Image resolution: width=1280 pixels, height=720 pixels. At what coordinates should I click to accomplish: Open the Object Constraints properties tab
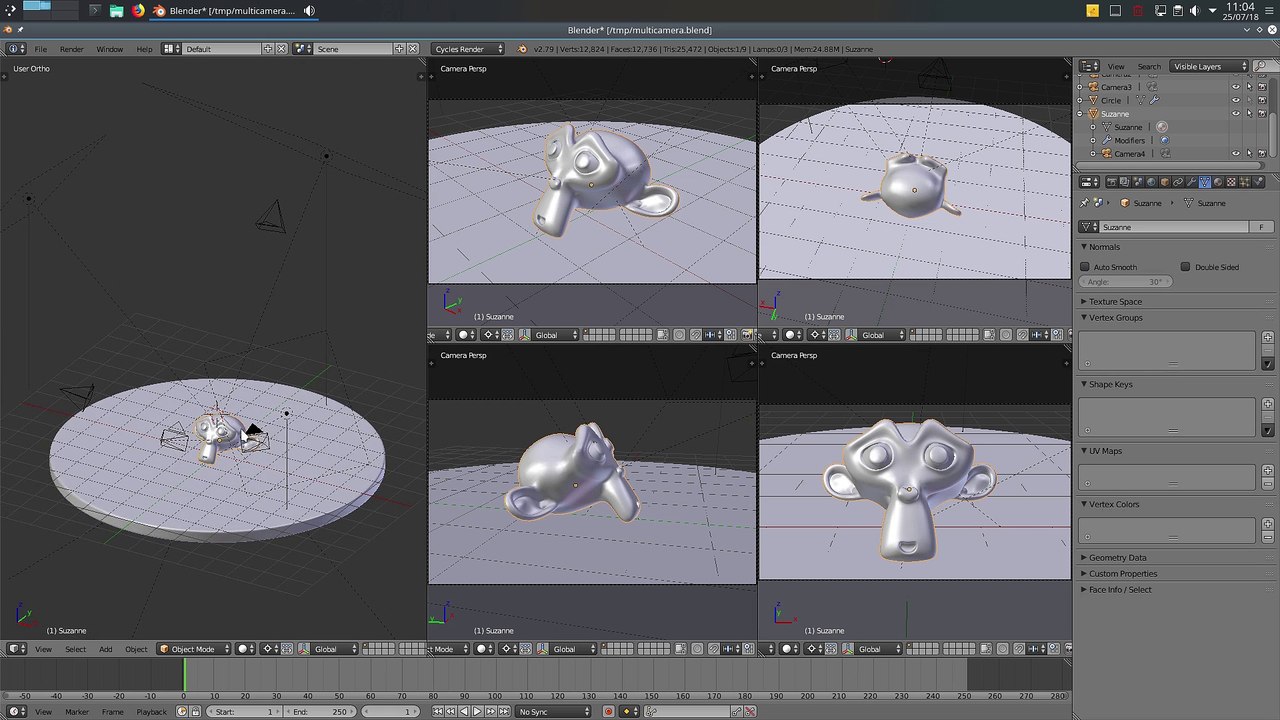pos(1177,182)
